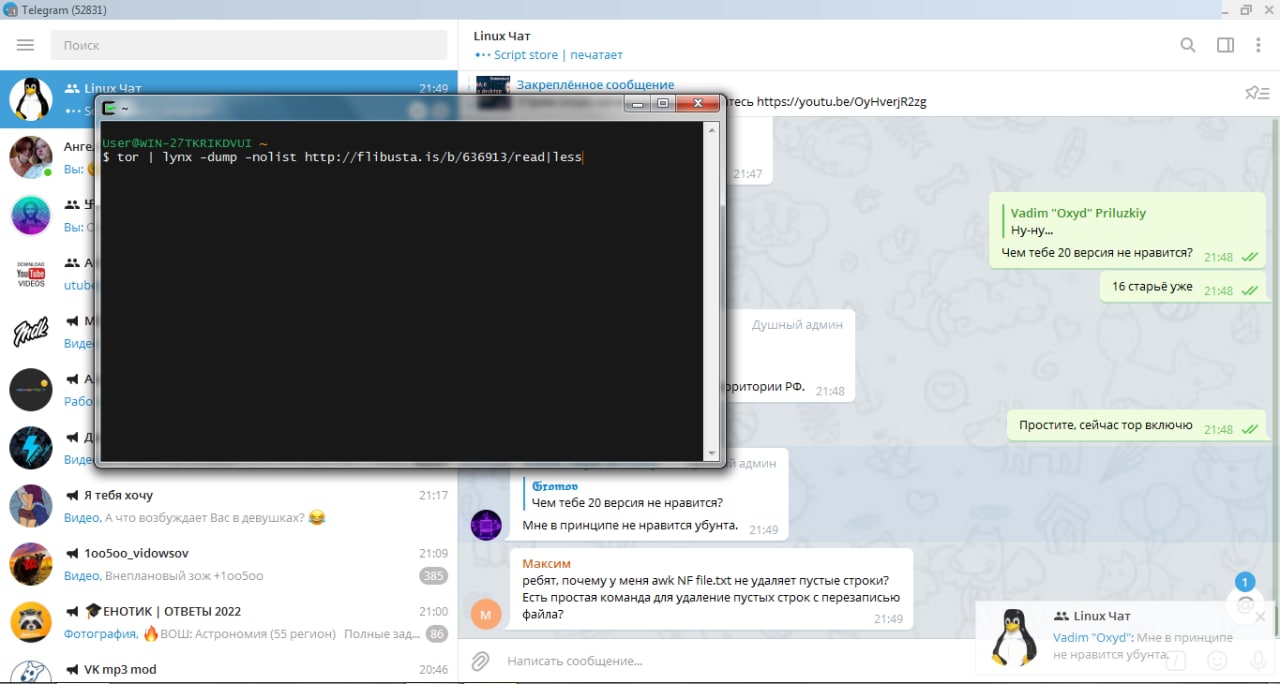Click terminal scrollbar down arrow
The width and height of the screenshot is (1280, 684).
coord(714,453)
